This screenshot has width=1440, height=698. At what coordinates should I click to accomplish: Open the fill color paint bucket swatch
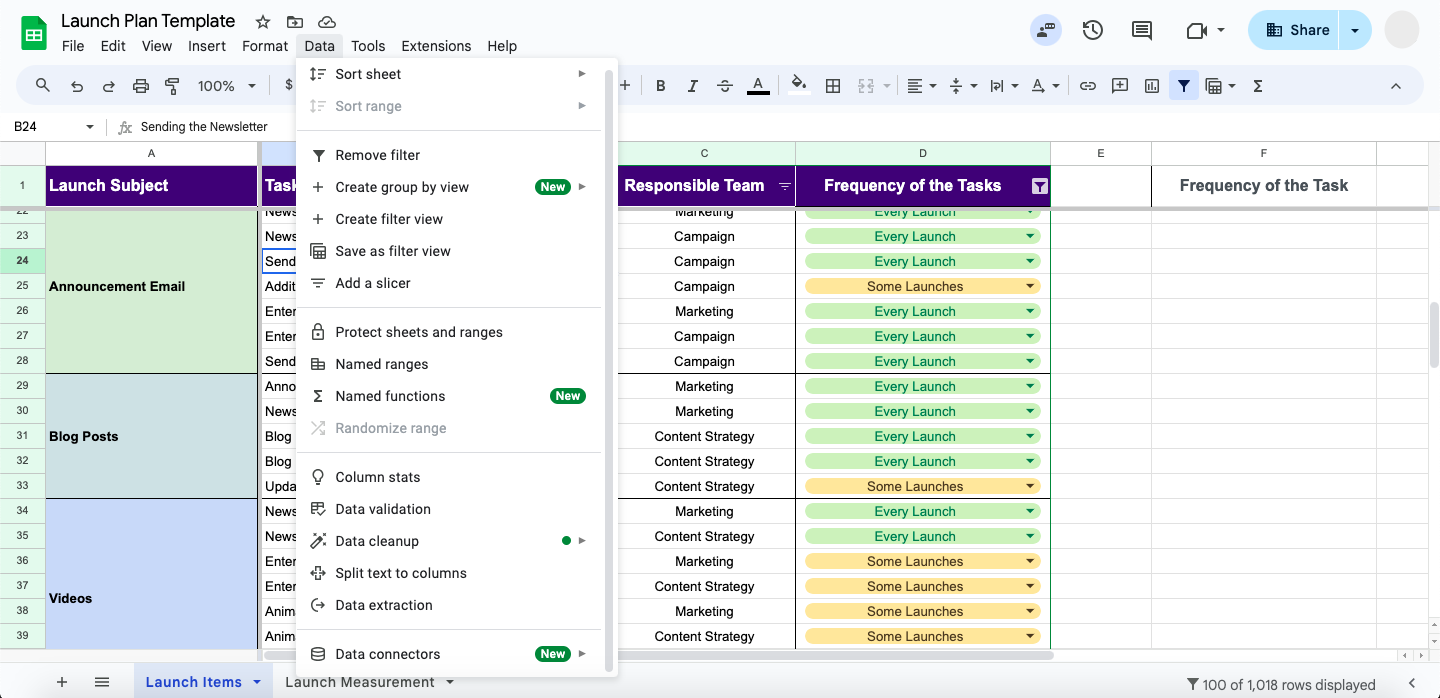[798, 86]
